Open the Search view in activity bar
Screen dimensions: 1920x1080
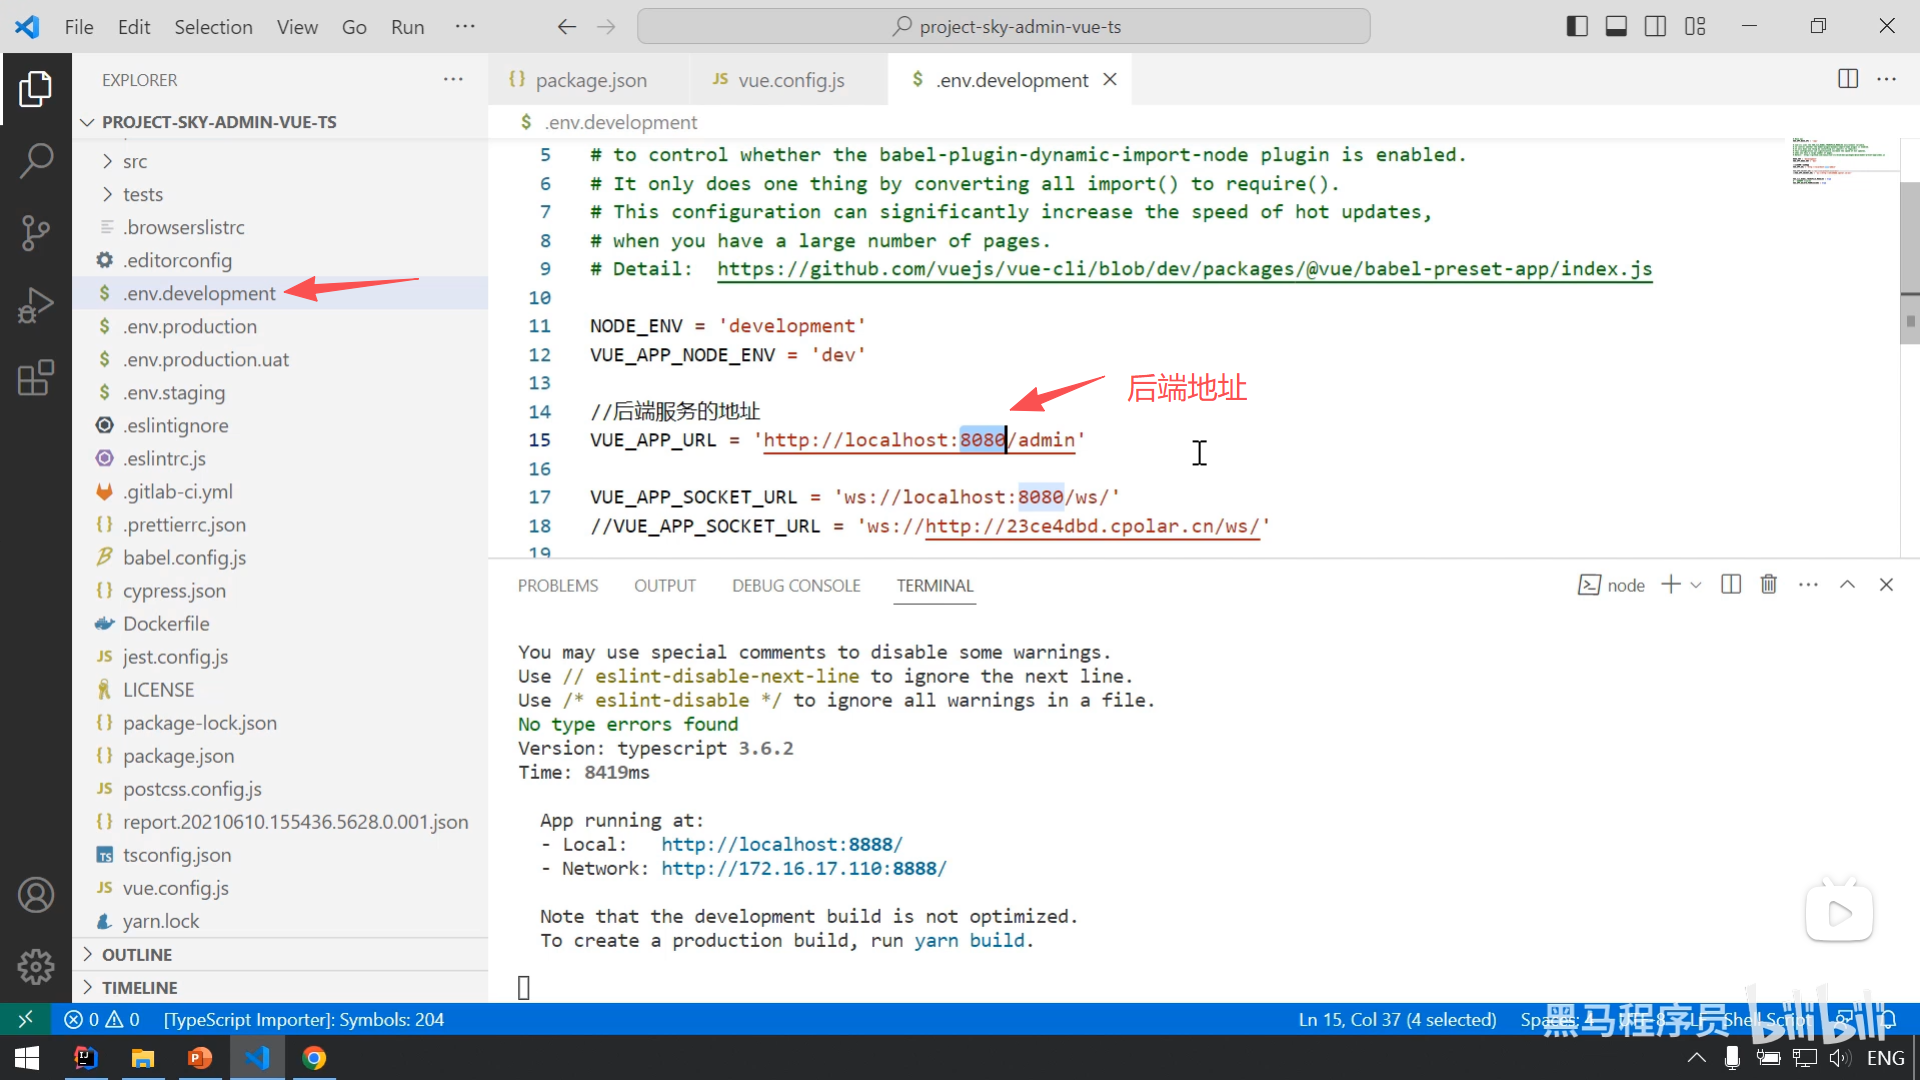[36, 160]
